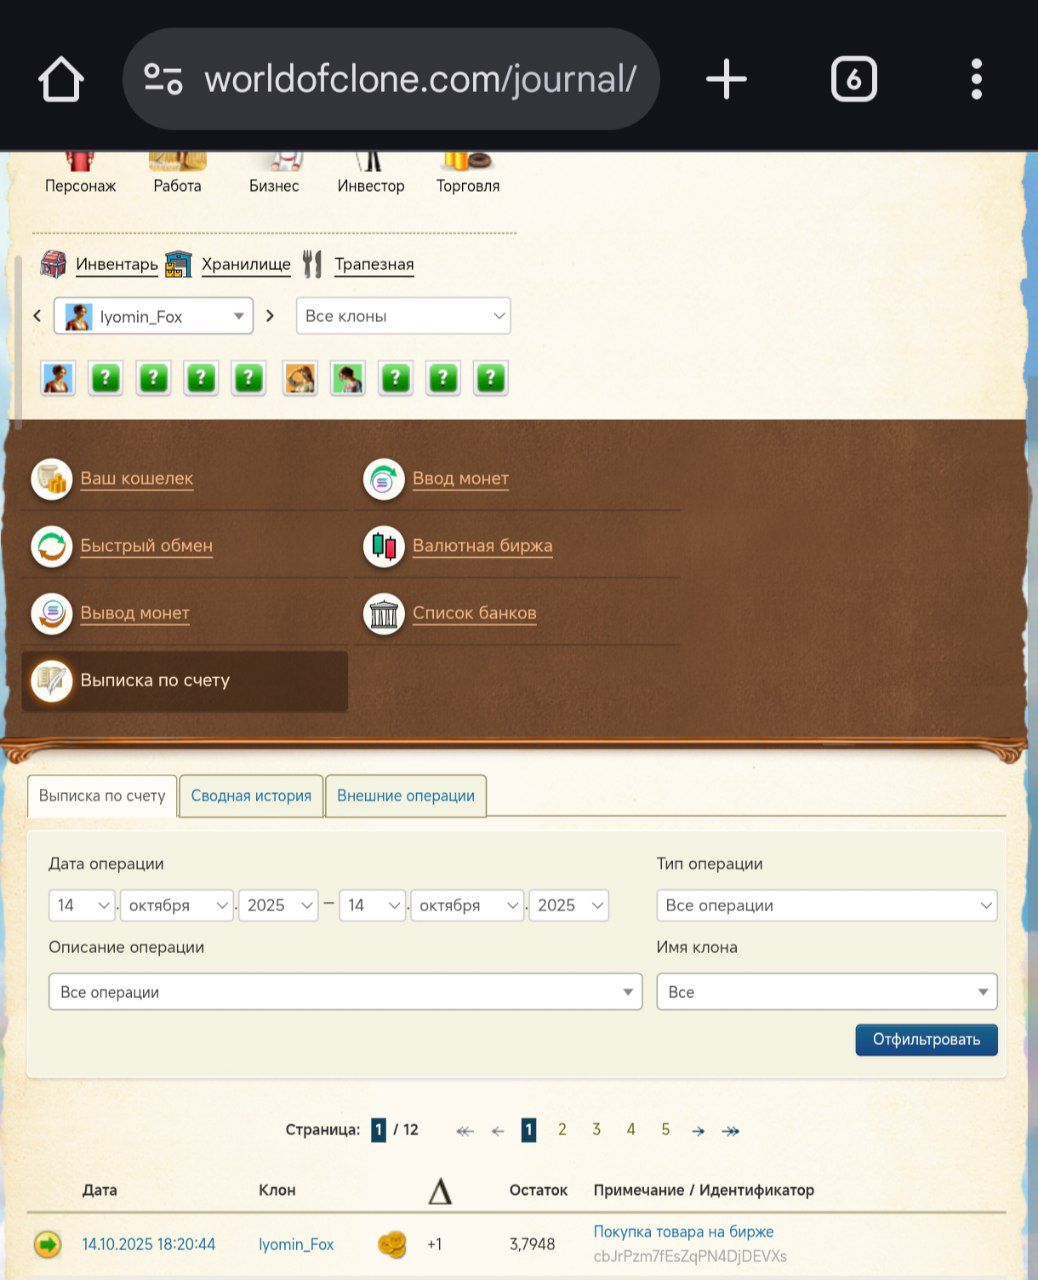This screenshot has width=1038, height=1280.
Task: Switch to the Внешние операции tab
Action: [405, 796]
